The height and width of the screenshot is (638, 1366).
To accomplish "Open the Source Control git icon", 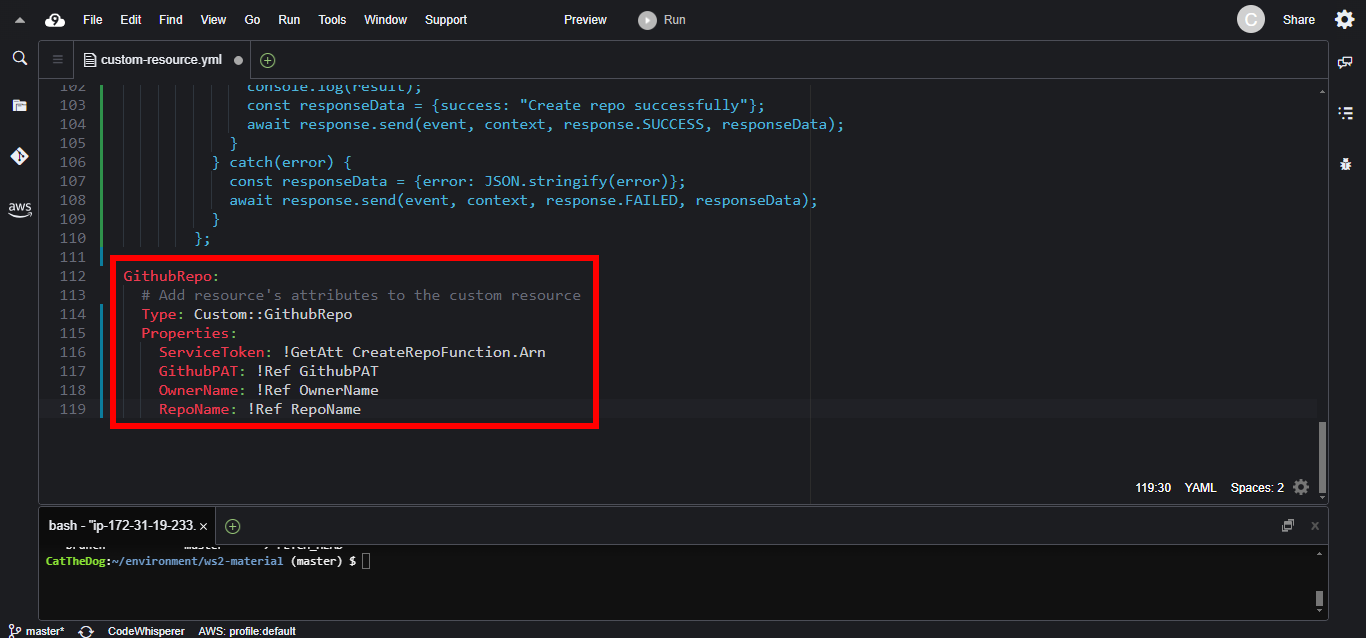I will pyautogui.click(x=19, y=156).
